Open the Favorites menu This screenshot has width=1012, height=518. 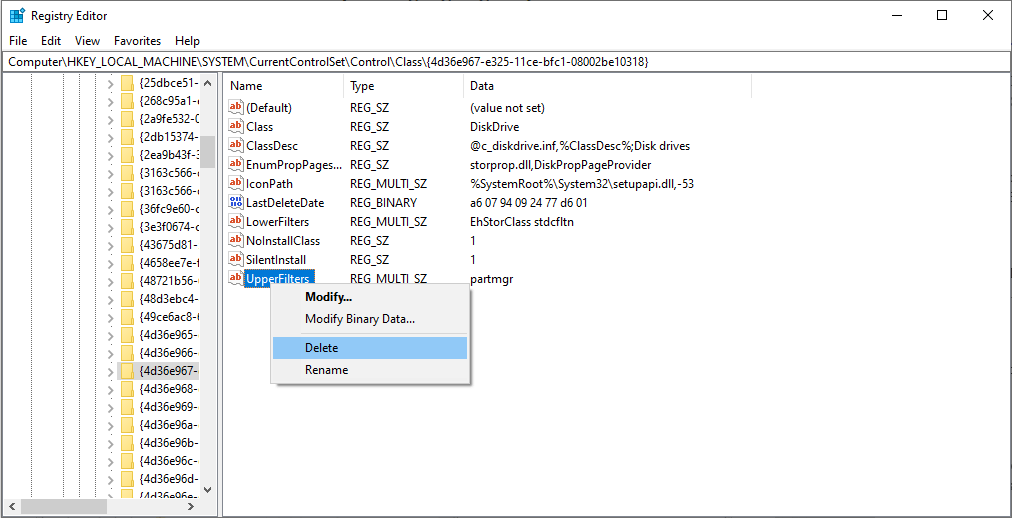[137, 41]
